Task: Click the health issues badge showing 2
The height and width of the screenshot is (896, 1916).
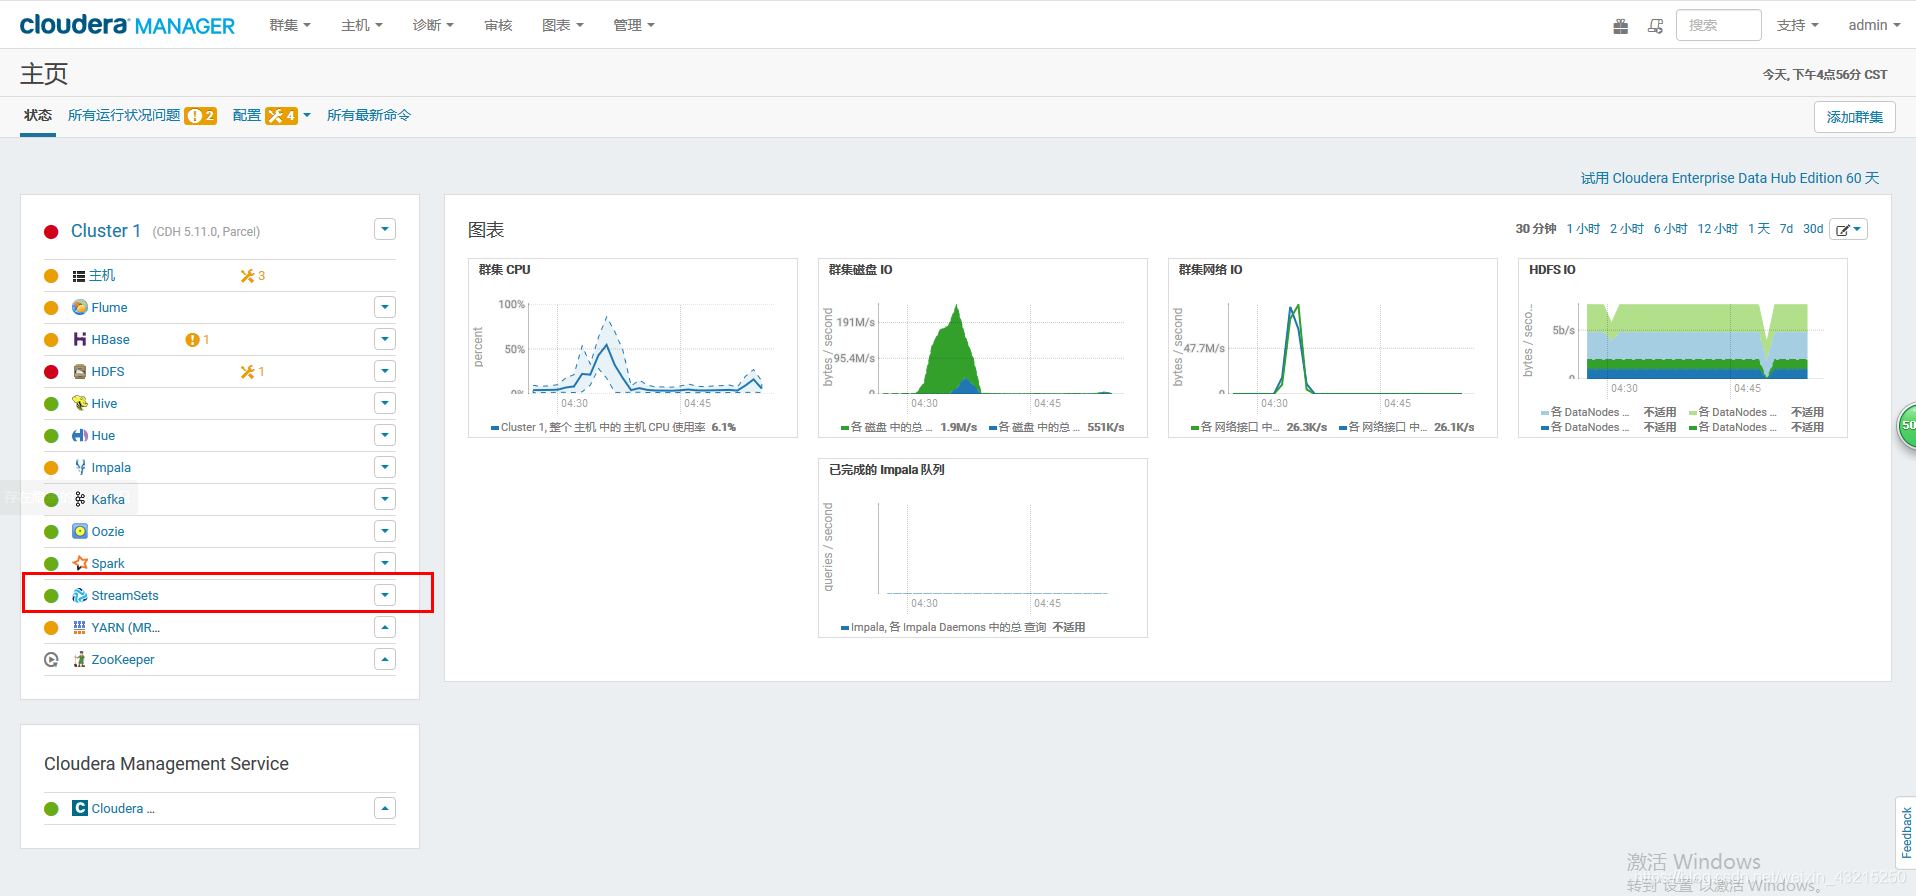Action: tap(200, 116)
